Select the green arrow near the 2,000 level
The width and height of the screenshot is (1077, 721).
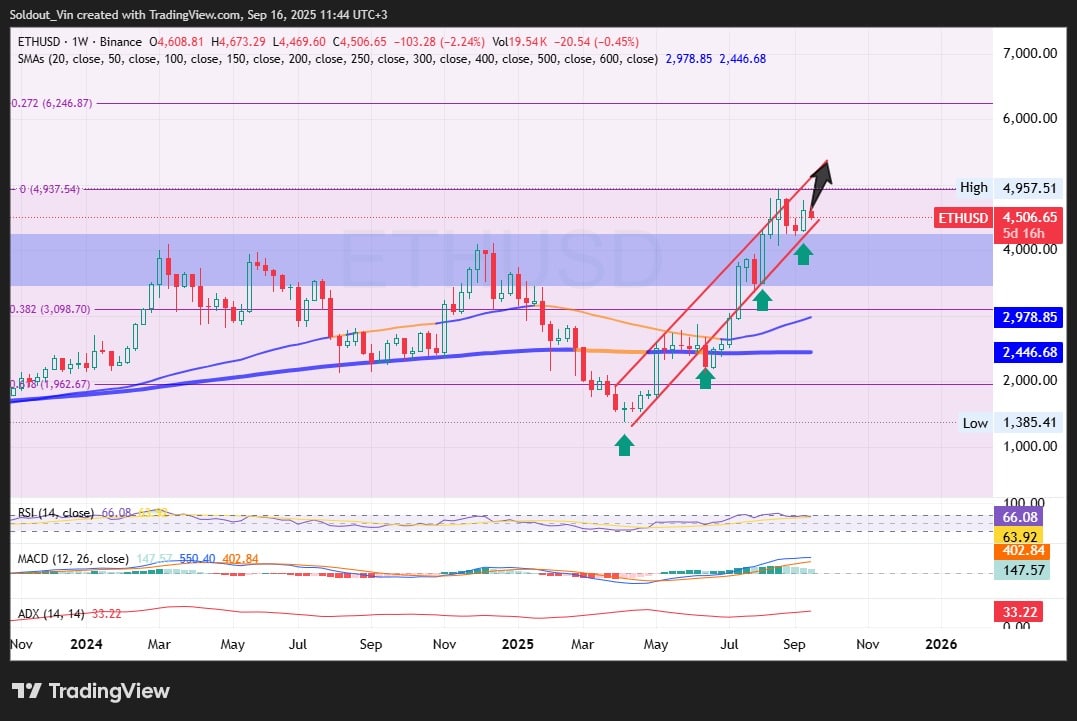tap(706, 377)
